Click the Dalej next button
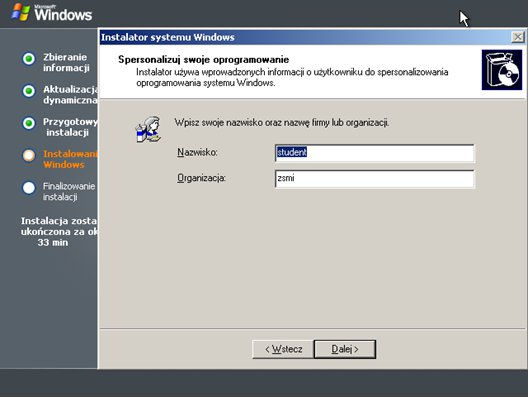The width and height of the screenshot is (529, 398). tap(345, 349)
